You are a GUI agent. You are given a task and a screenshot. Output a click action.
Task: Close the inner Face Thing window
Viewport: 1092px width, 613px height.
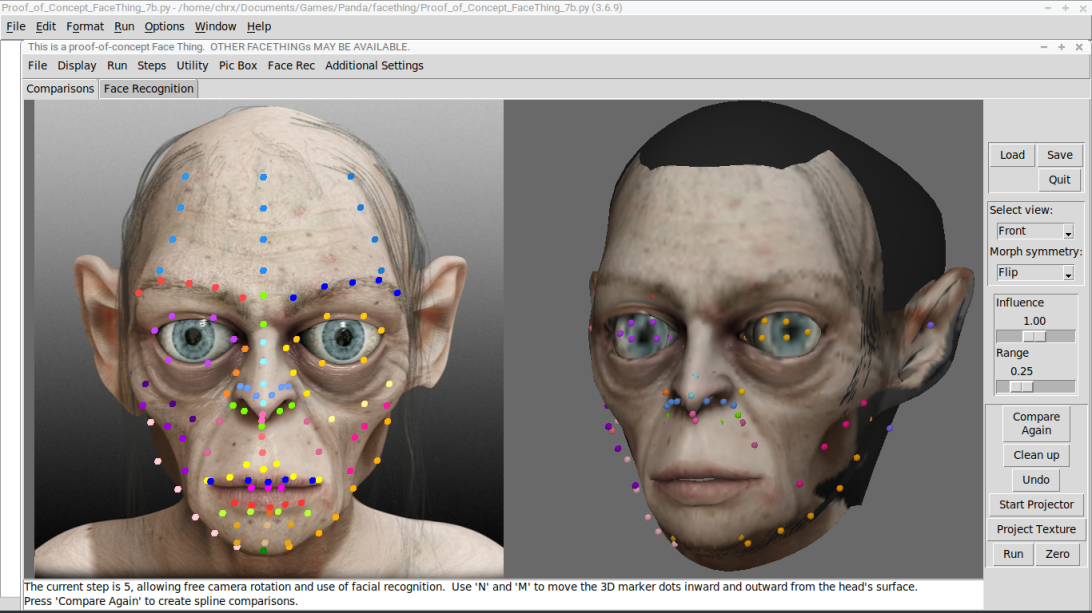[x=1079, y=47]
